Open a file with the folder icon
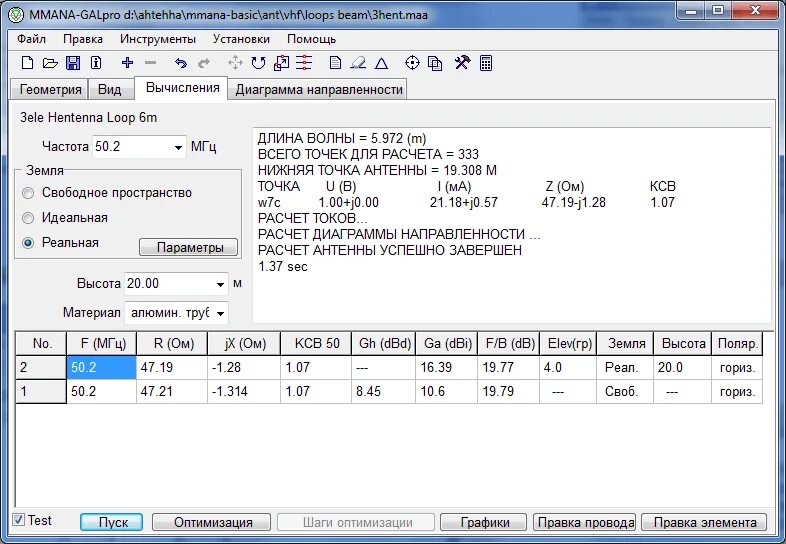The width and height of the screenshot is (786, 544). (x=50, y=63)
